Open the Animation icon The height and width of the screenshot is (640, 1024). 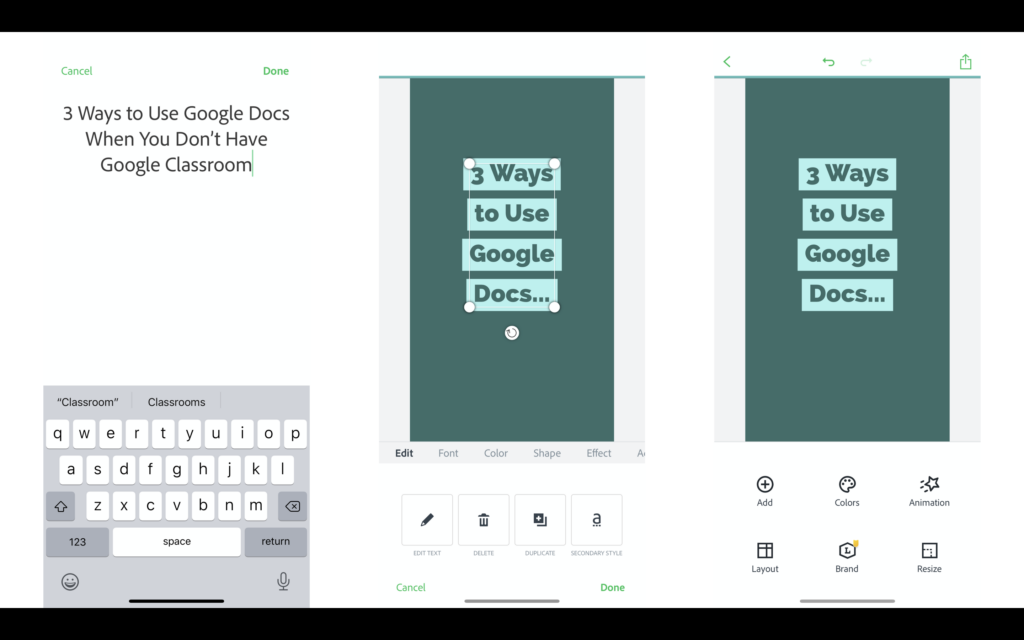(x=929, y=485)
